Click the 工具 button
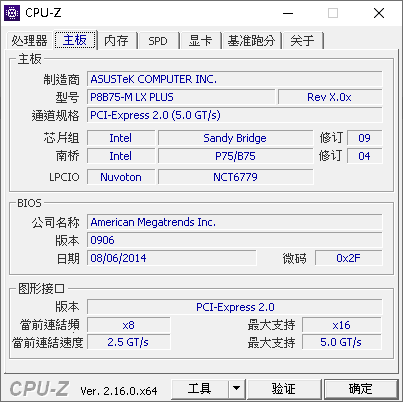 [x=200, y=389]
